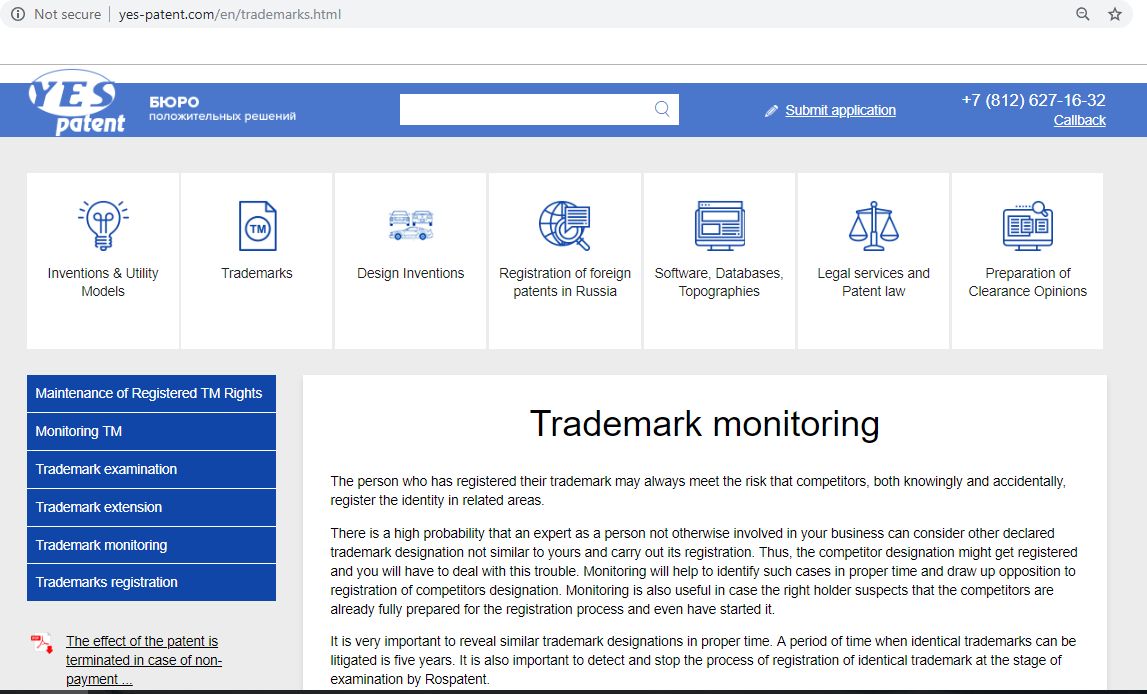Click the Design Inventions card label
This screenshot has width=1147, height=694.
point(410,274)
